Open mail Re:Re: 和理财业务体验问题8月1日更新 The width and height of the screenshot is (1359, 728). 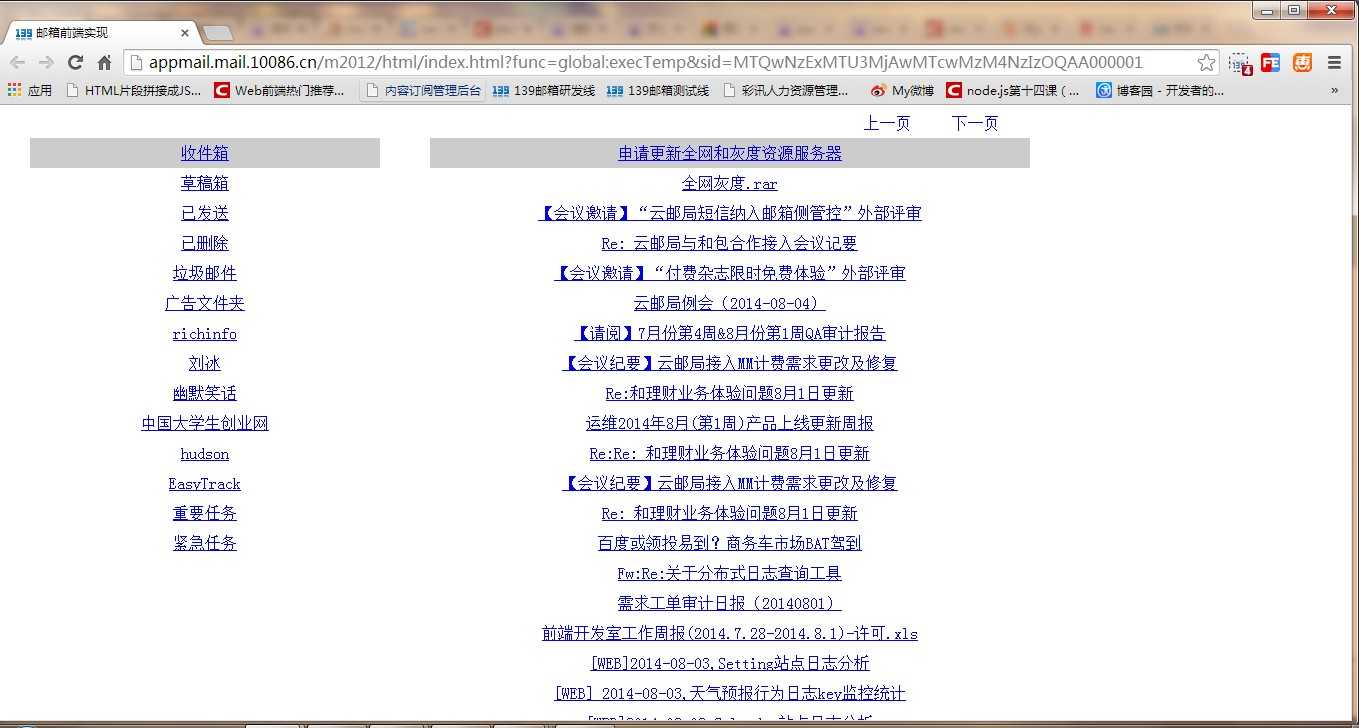click(x=730, y=453)
